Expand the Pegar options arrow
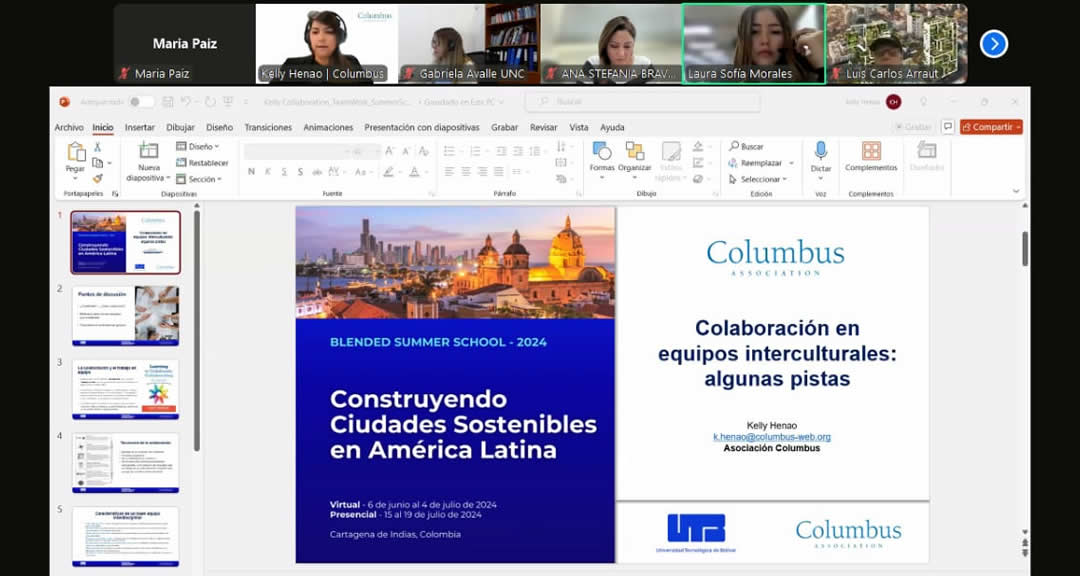This screenshot has height=576, width=1080. tap(75, 179)
